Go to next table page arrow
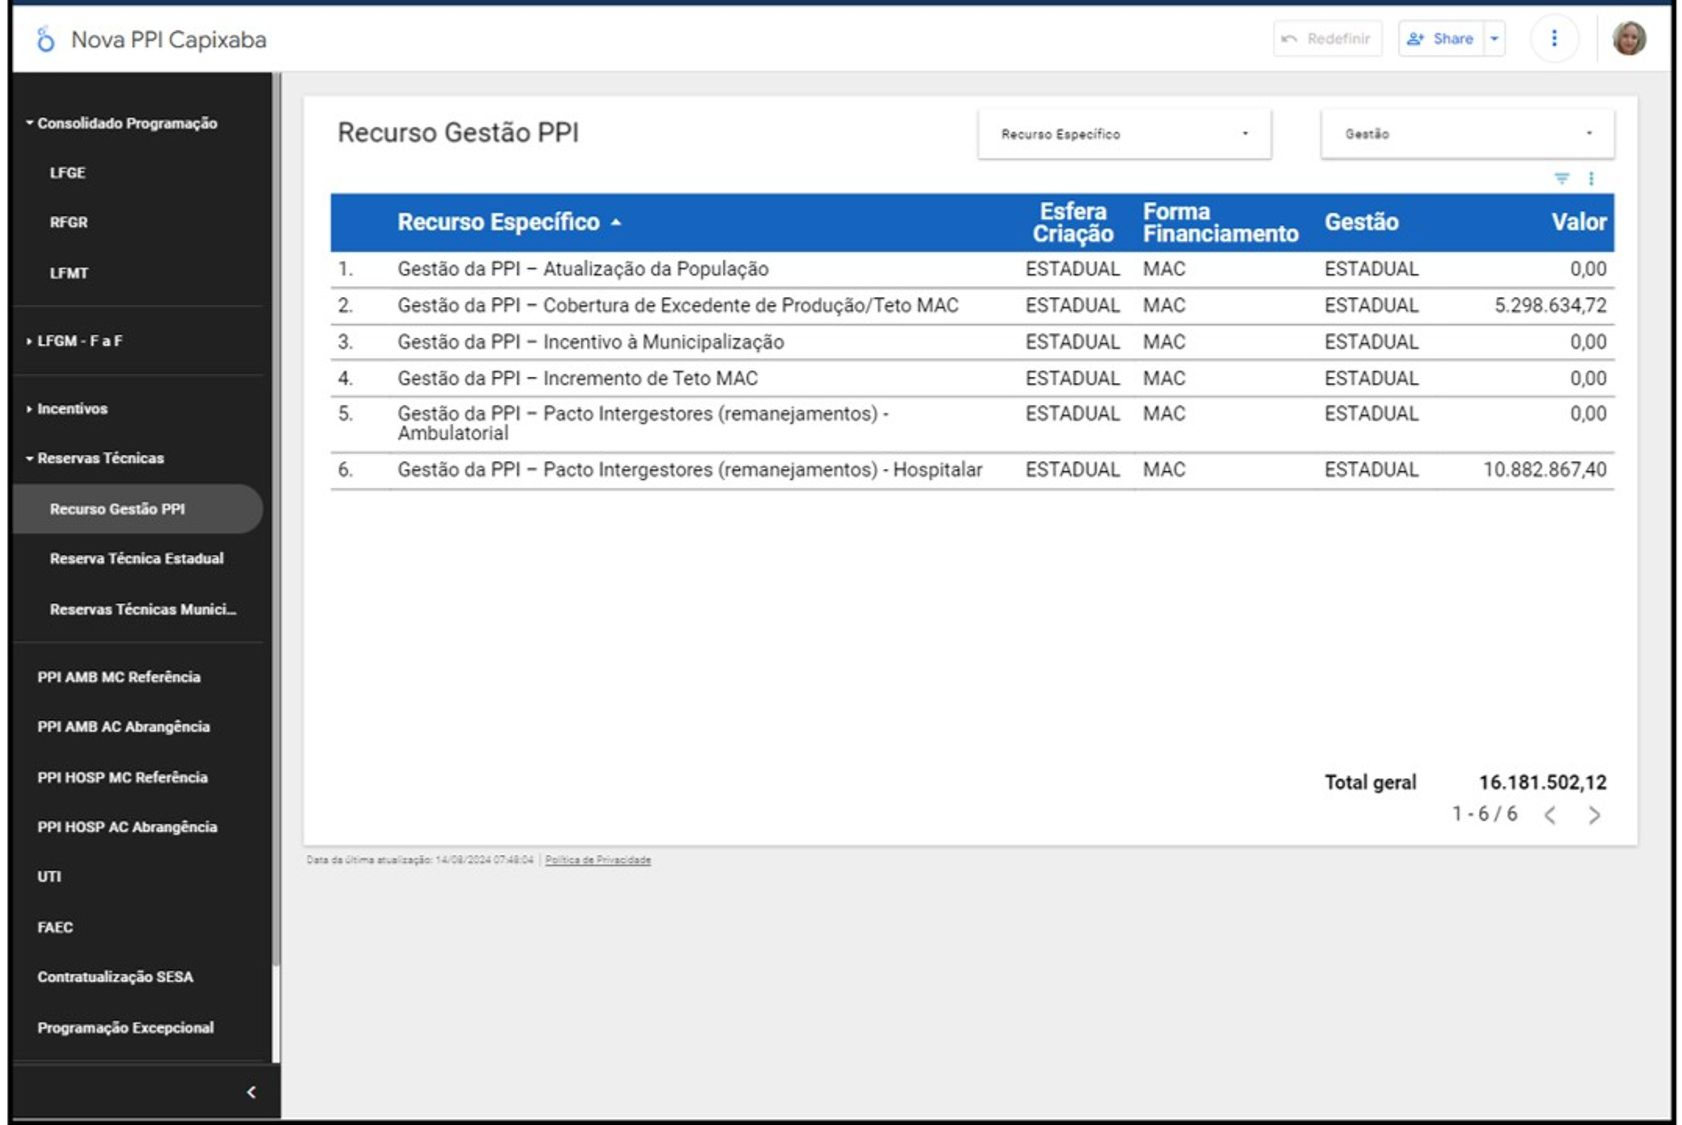Screen dimensions: 1682x1125 (x=1594, y=815)
